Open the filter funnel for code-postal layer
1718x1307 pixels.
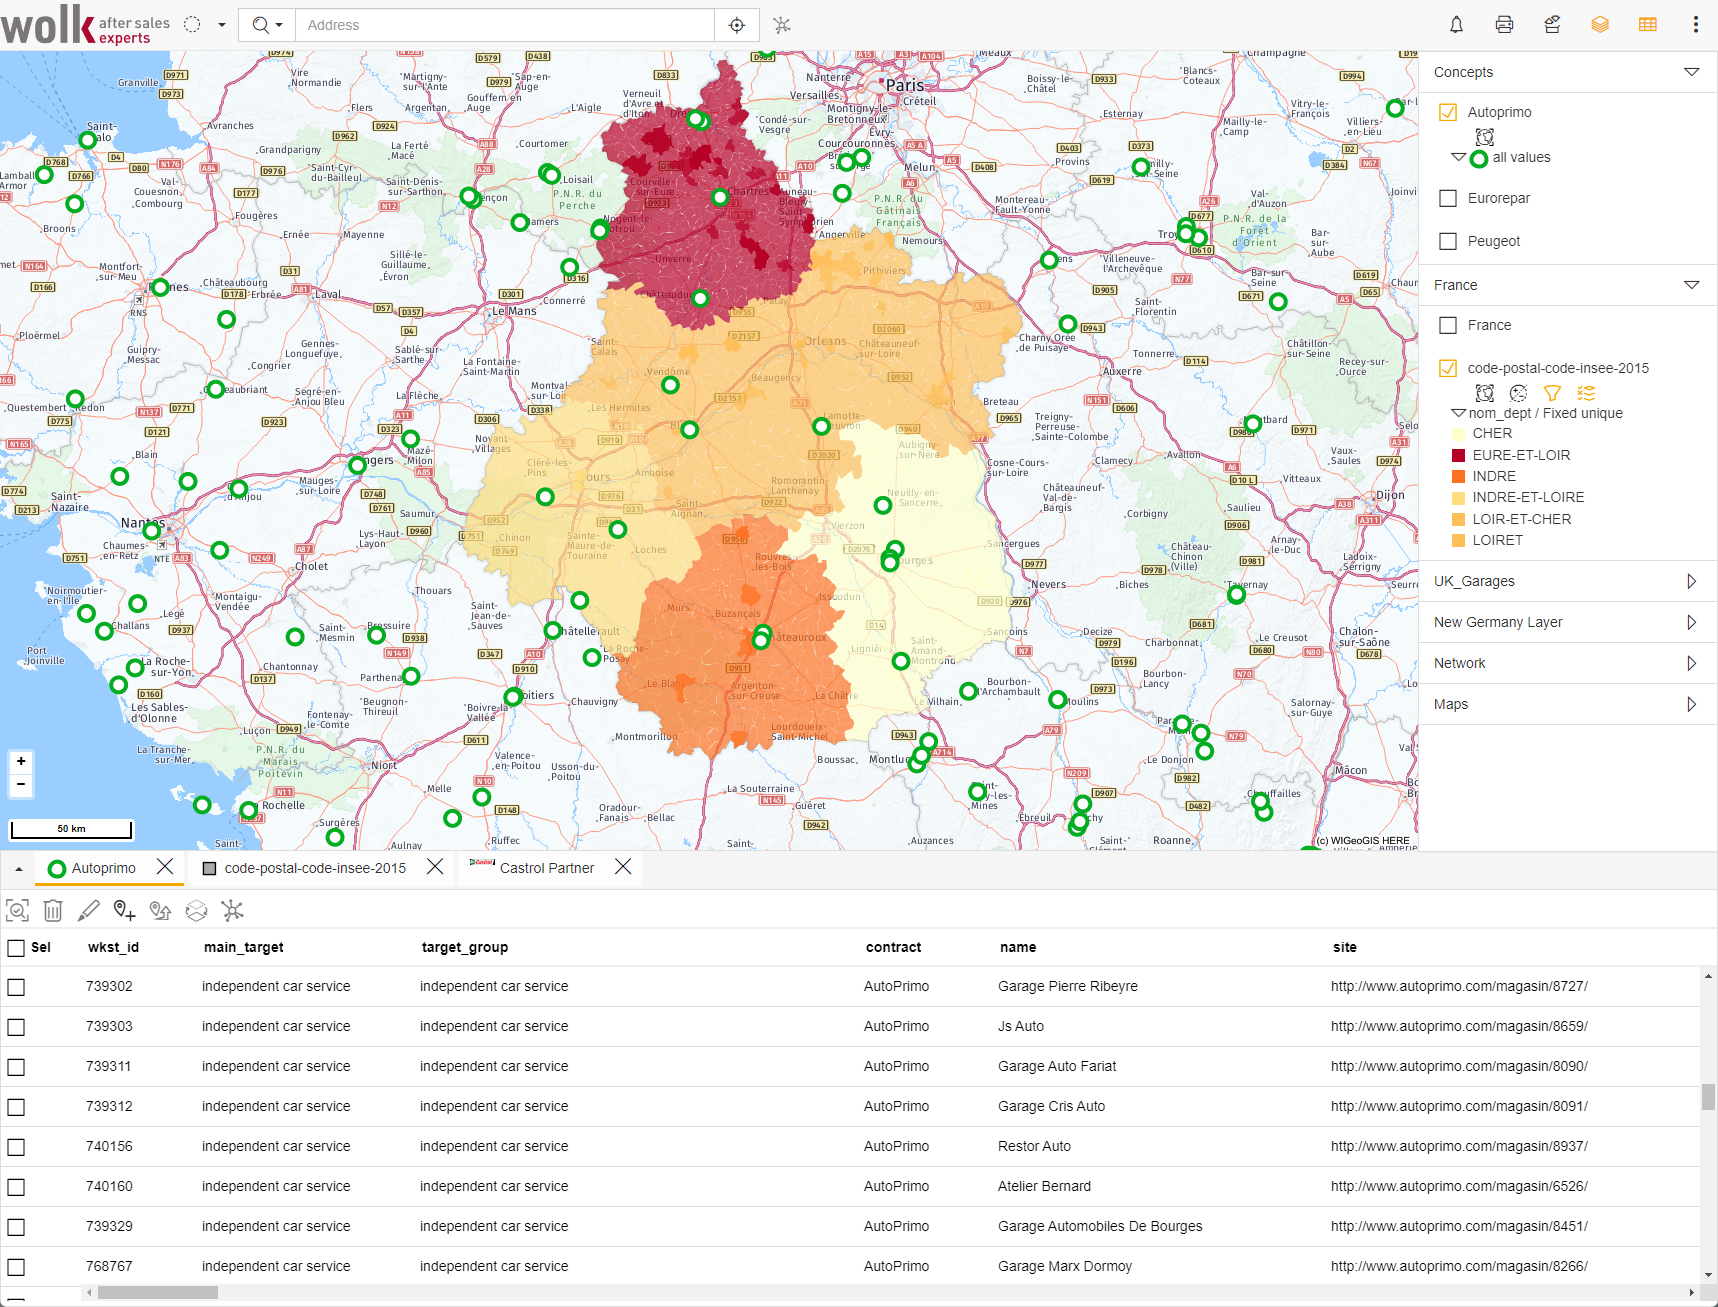(x=1552, y=392)
